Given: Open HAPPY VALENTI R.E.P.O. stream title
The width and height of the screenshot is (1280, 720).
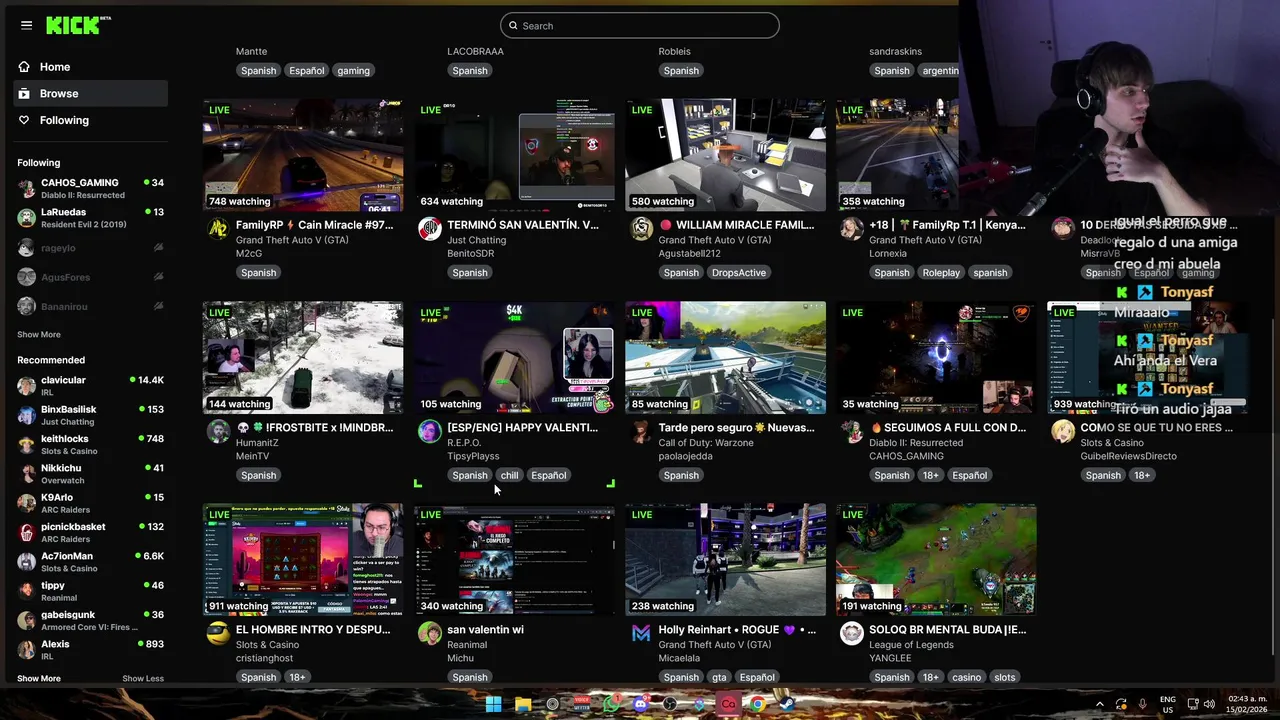Looking at the screenshot, I should click(522, 428).
